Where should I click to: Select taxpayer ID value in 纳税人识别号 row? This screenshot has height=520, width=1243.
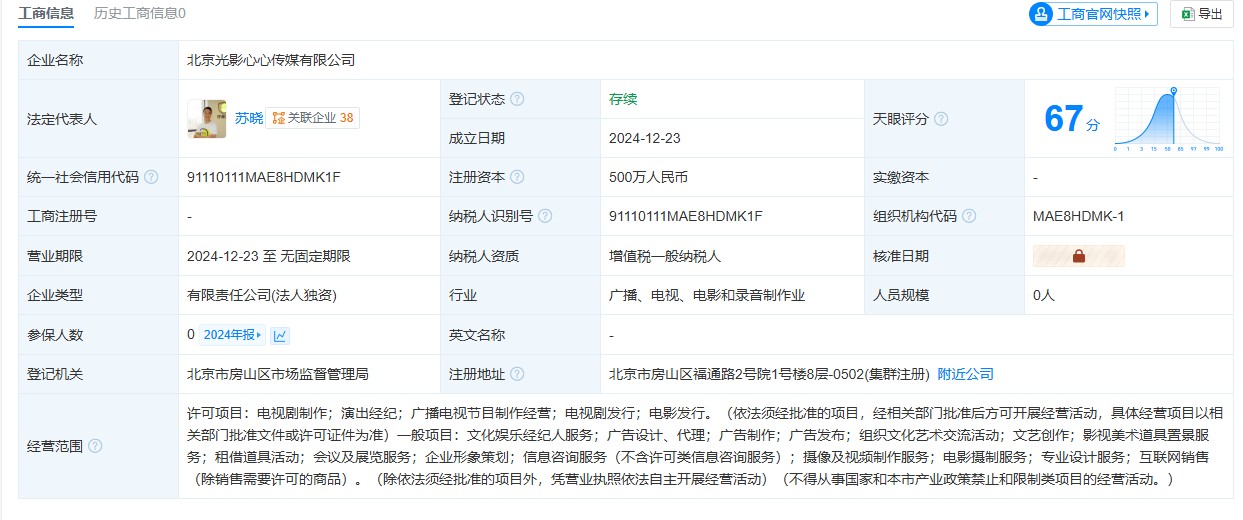686,216
